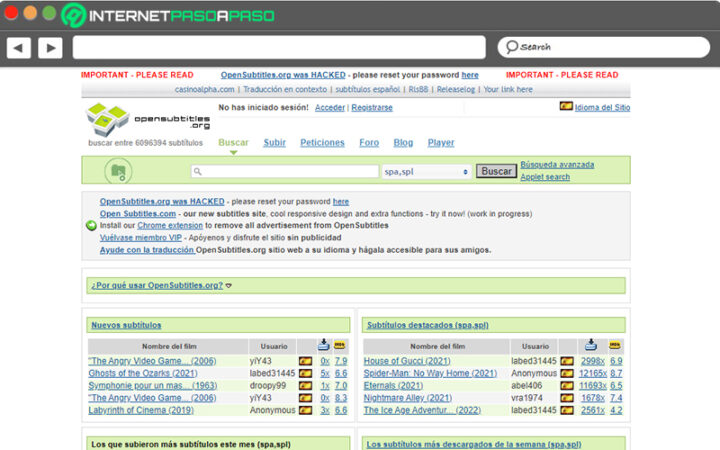Screen dimensions: 720x450
Task: Open the Búsqueda avanzada link
Action: [x=557, y=164]
